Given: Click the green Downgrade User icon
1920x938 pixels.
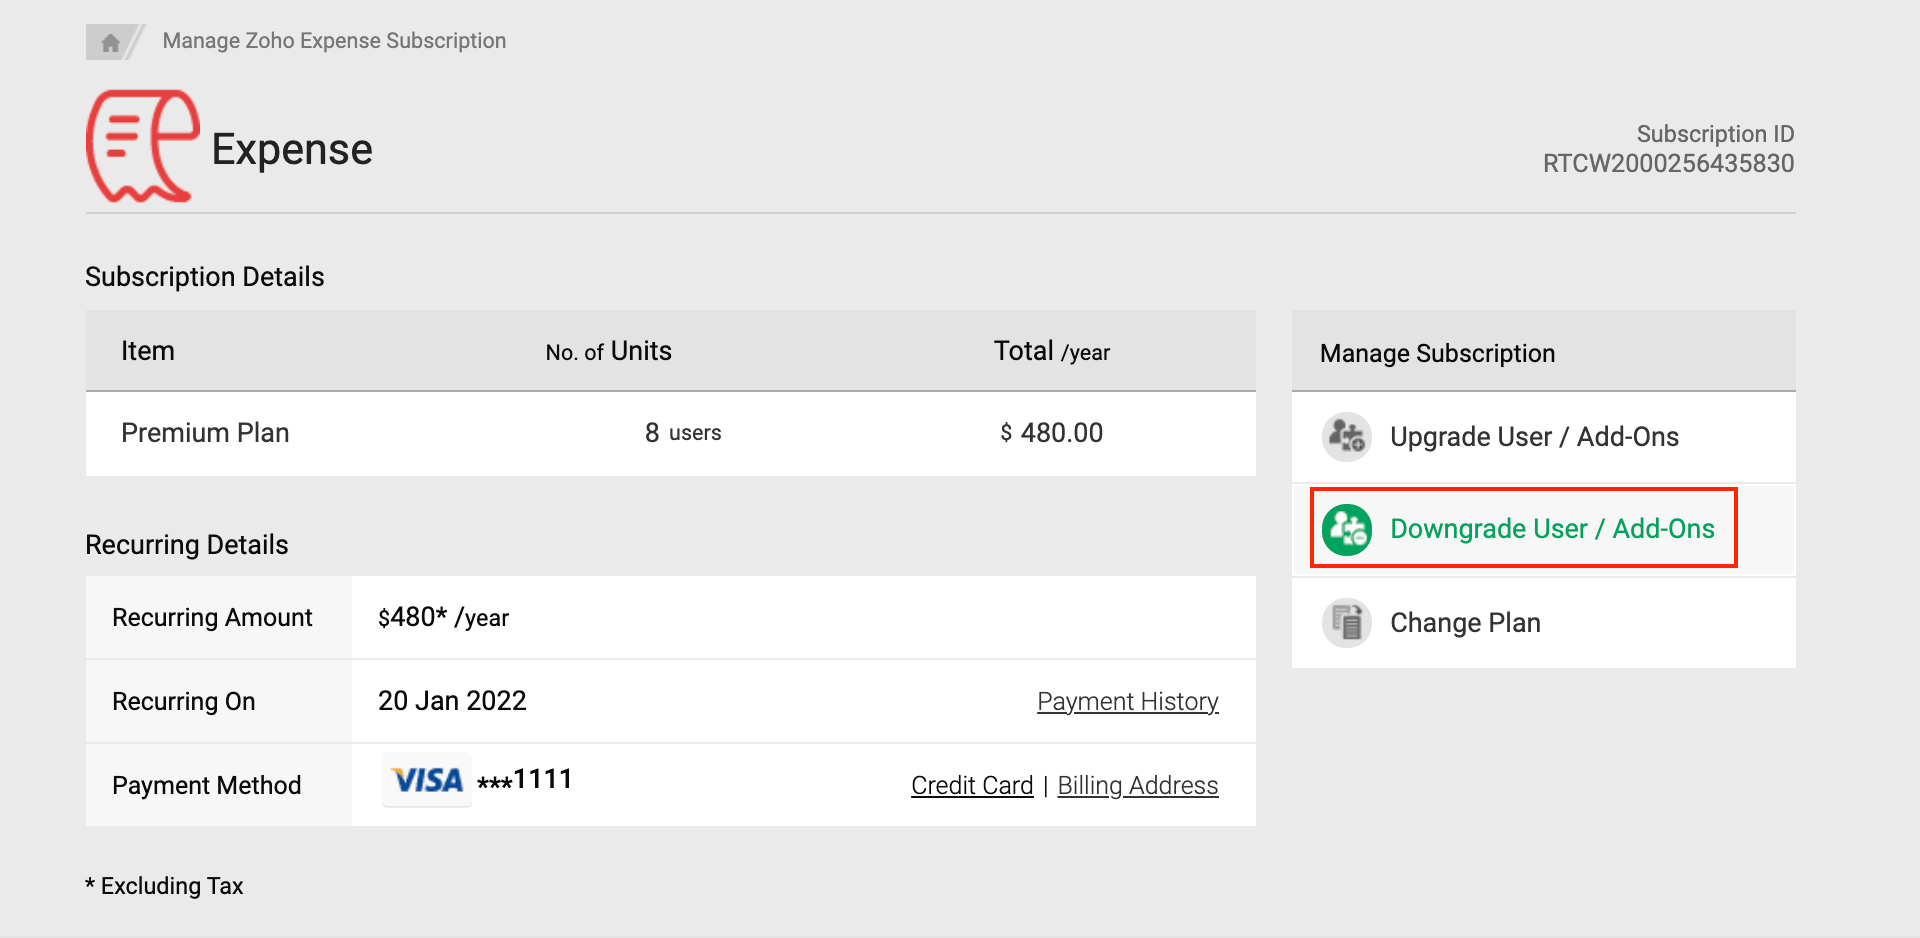Looking at the screenshot, I should pyautogui.click(x=1346, y=529).
